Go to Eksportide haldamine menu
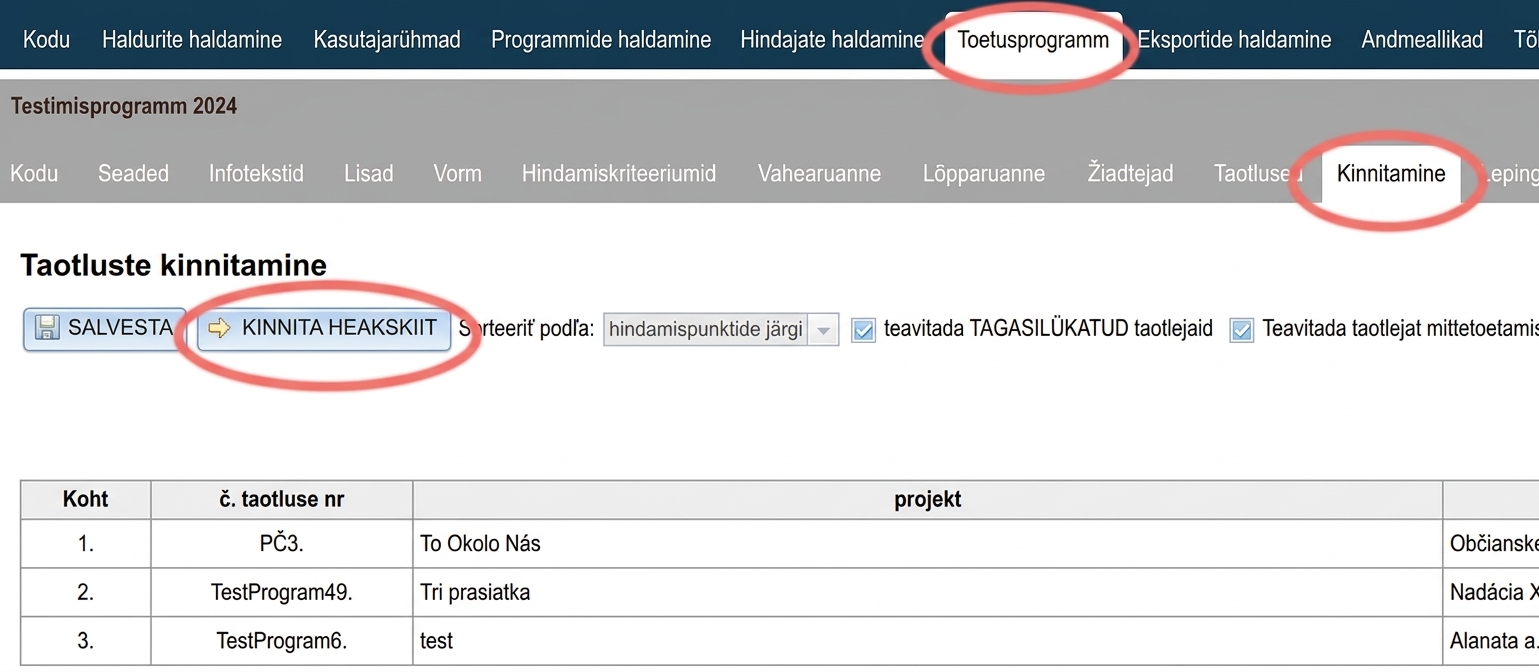 pyautogui.click(x=1234, y=40)
